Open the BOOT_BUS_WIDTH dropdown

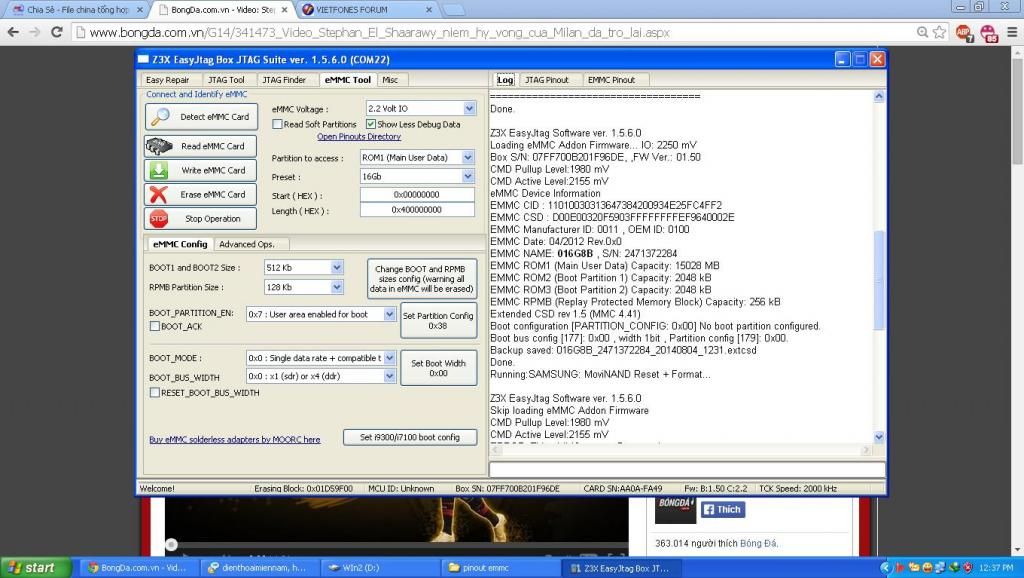pyautogui.click(x=389, y=376)
